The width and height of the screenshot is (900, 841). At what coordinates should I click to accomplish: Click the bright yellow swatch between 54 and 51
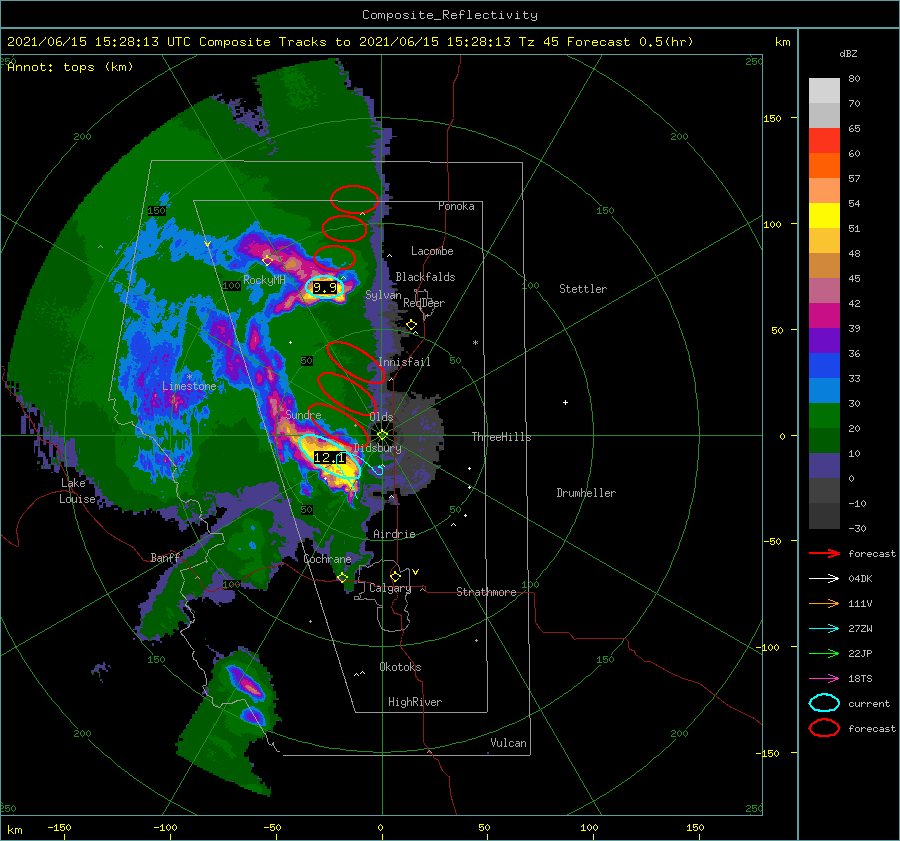pos(824,216)
